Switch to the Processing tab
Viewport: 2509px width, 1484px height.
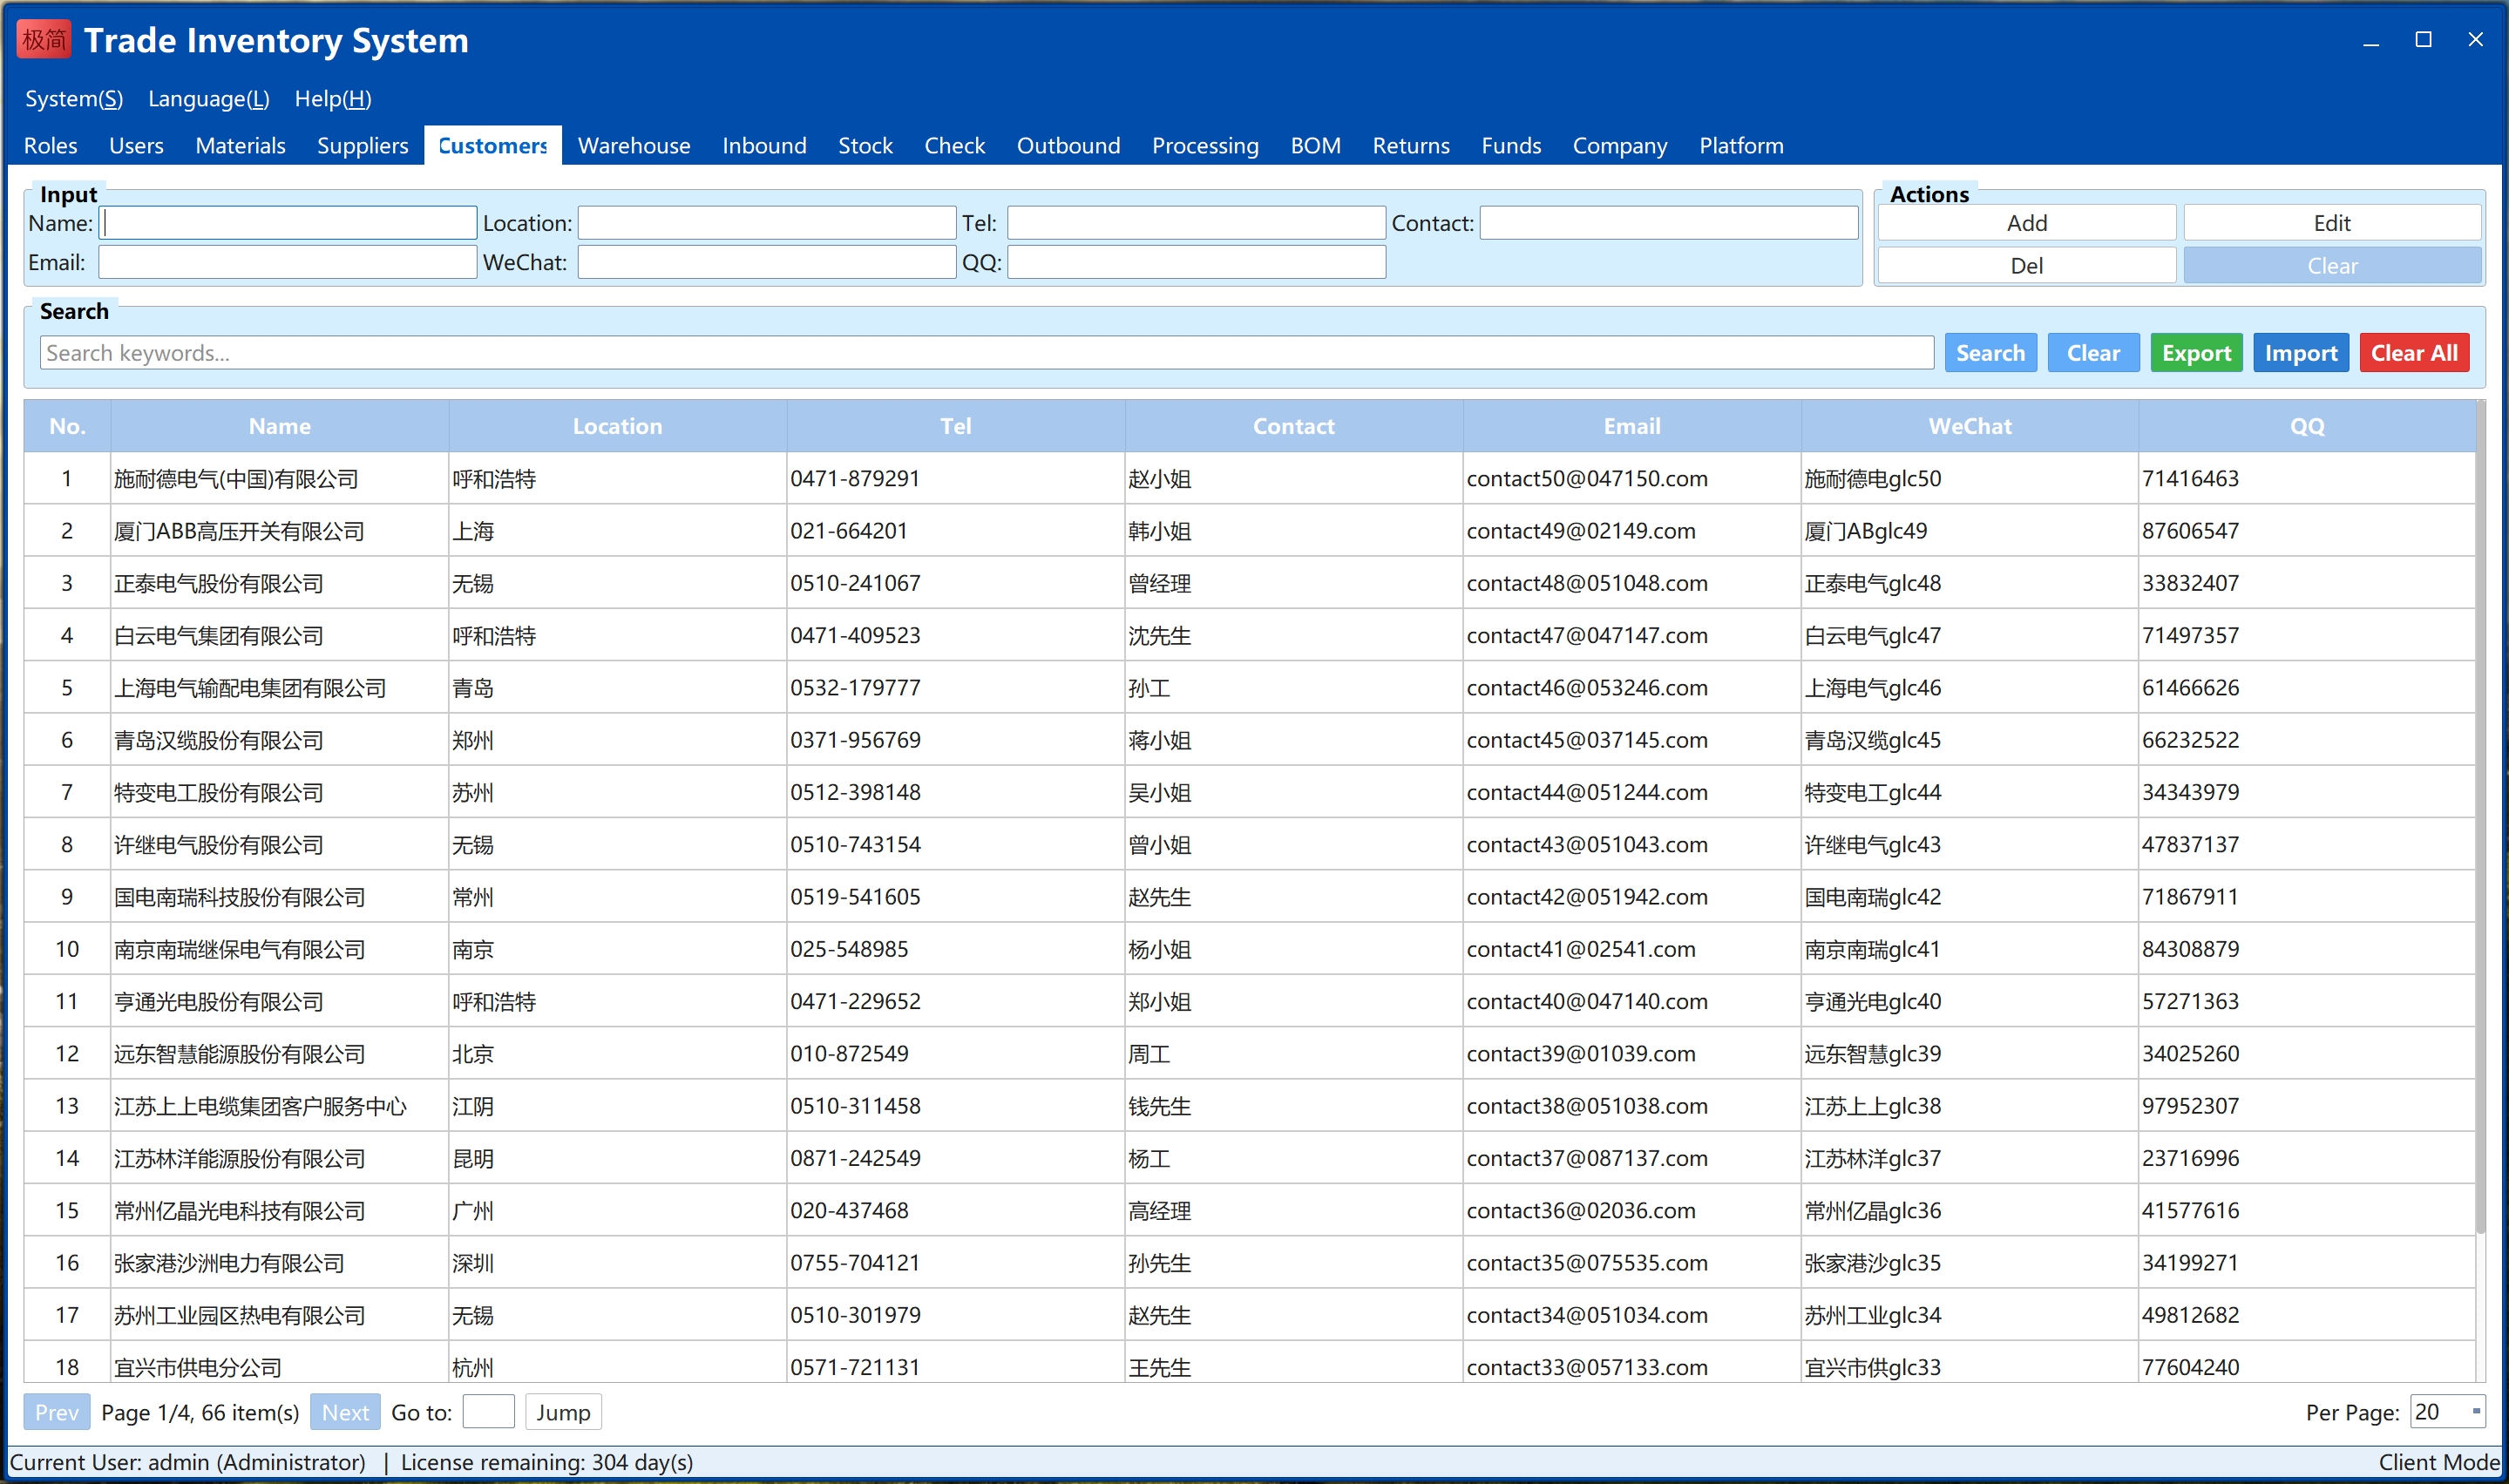pyautogui.click(x=1205, y=146)
